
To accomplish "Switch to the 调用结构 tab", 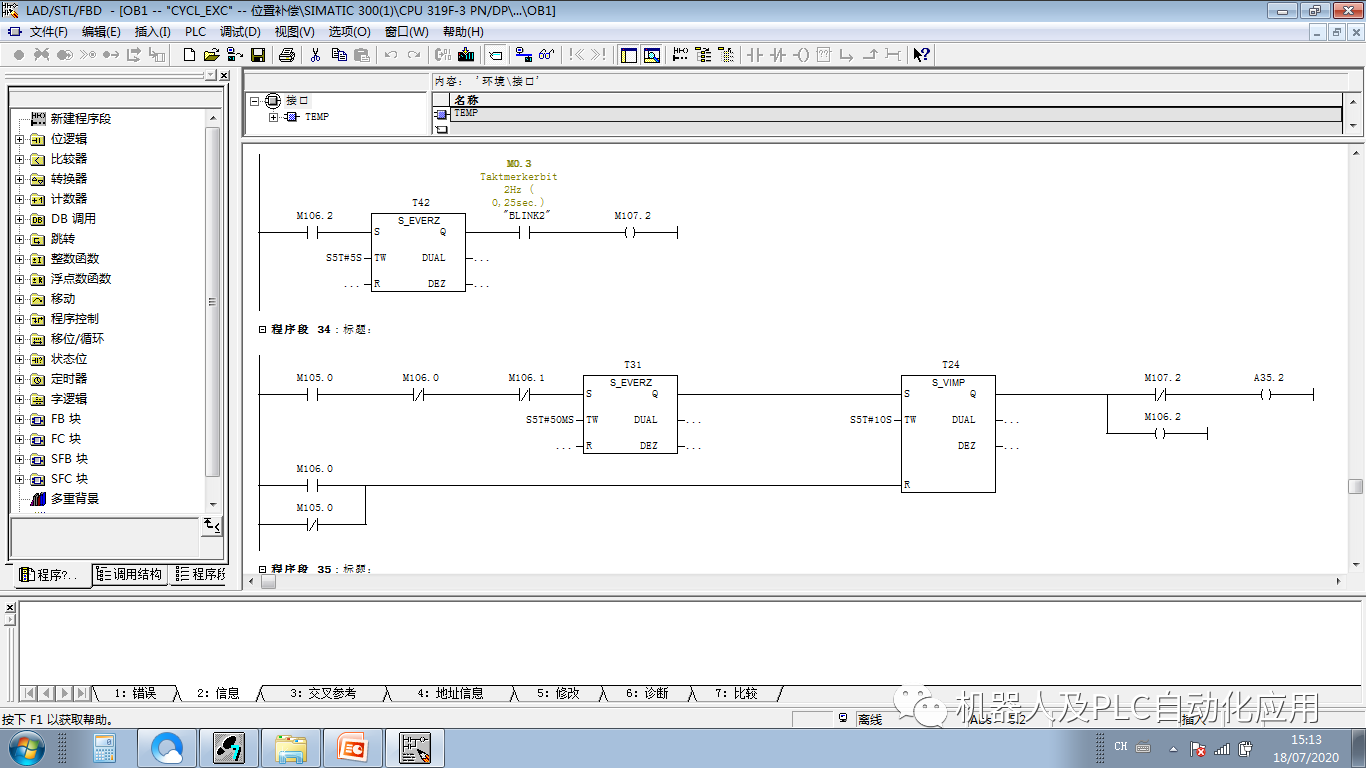I will pos(130,574).
